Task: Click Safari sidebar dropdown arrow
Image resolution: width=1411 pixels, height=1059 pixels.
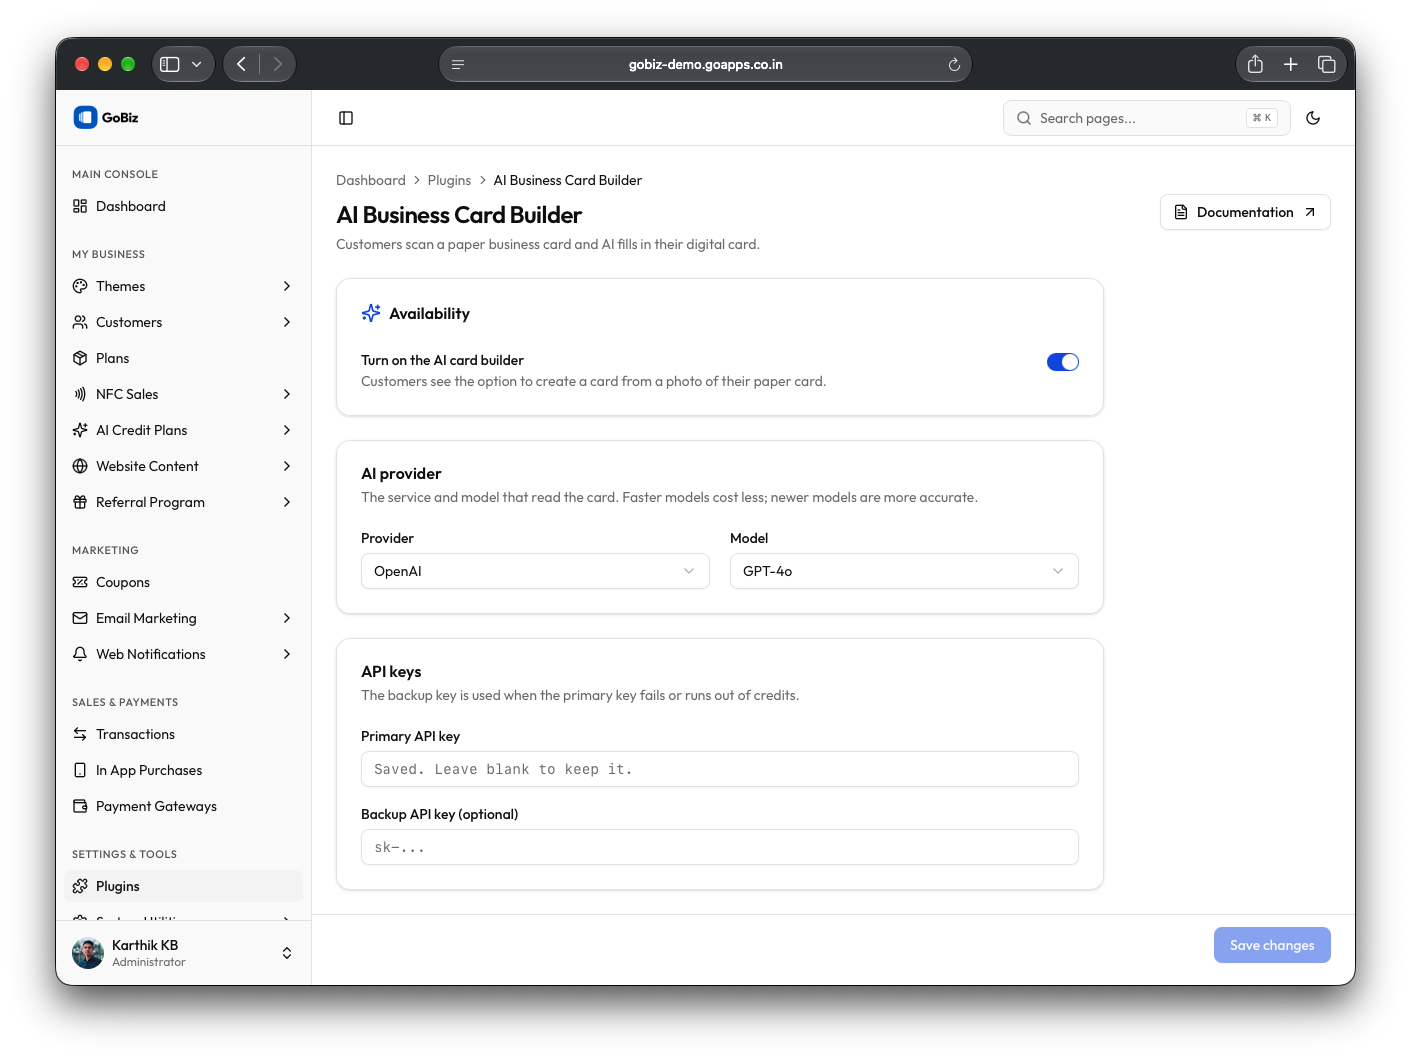Action: [197, 64]
